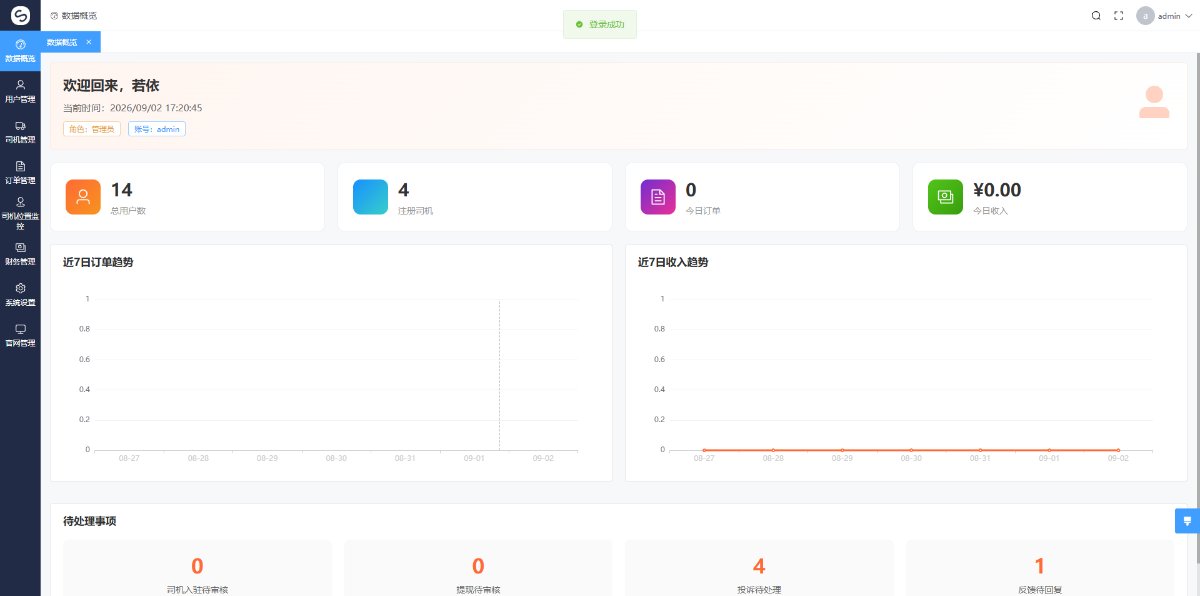Click the 09-02 data point on 近7日收入趋势

(1118, 450)
